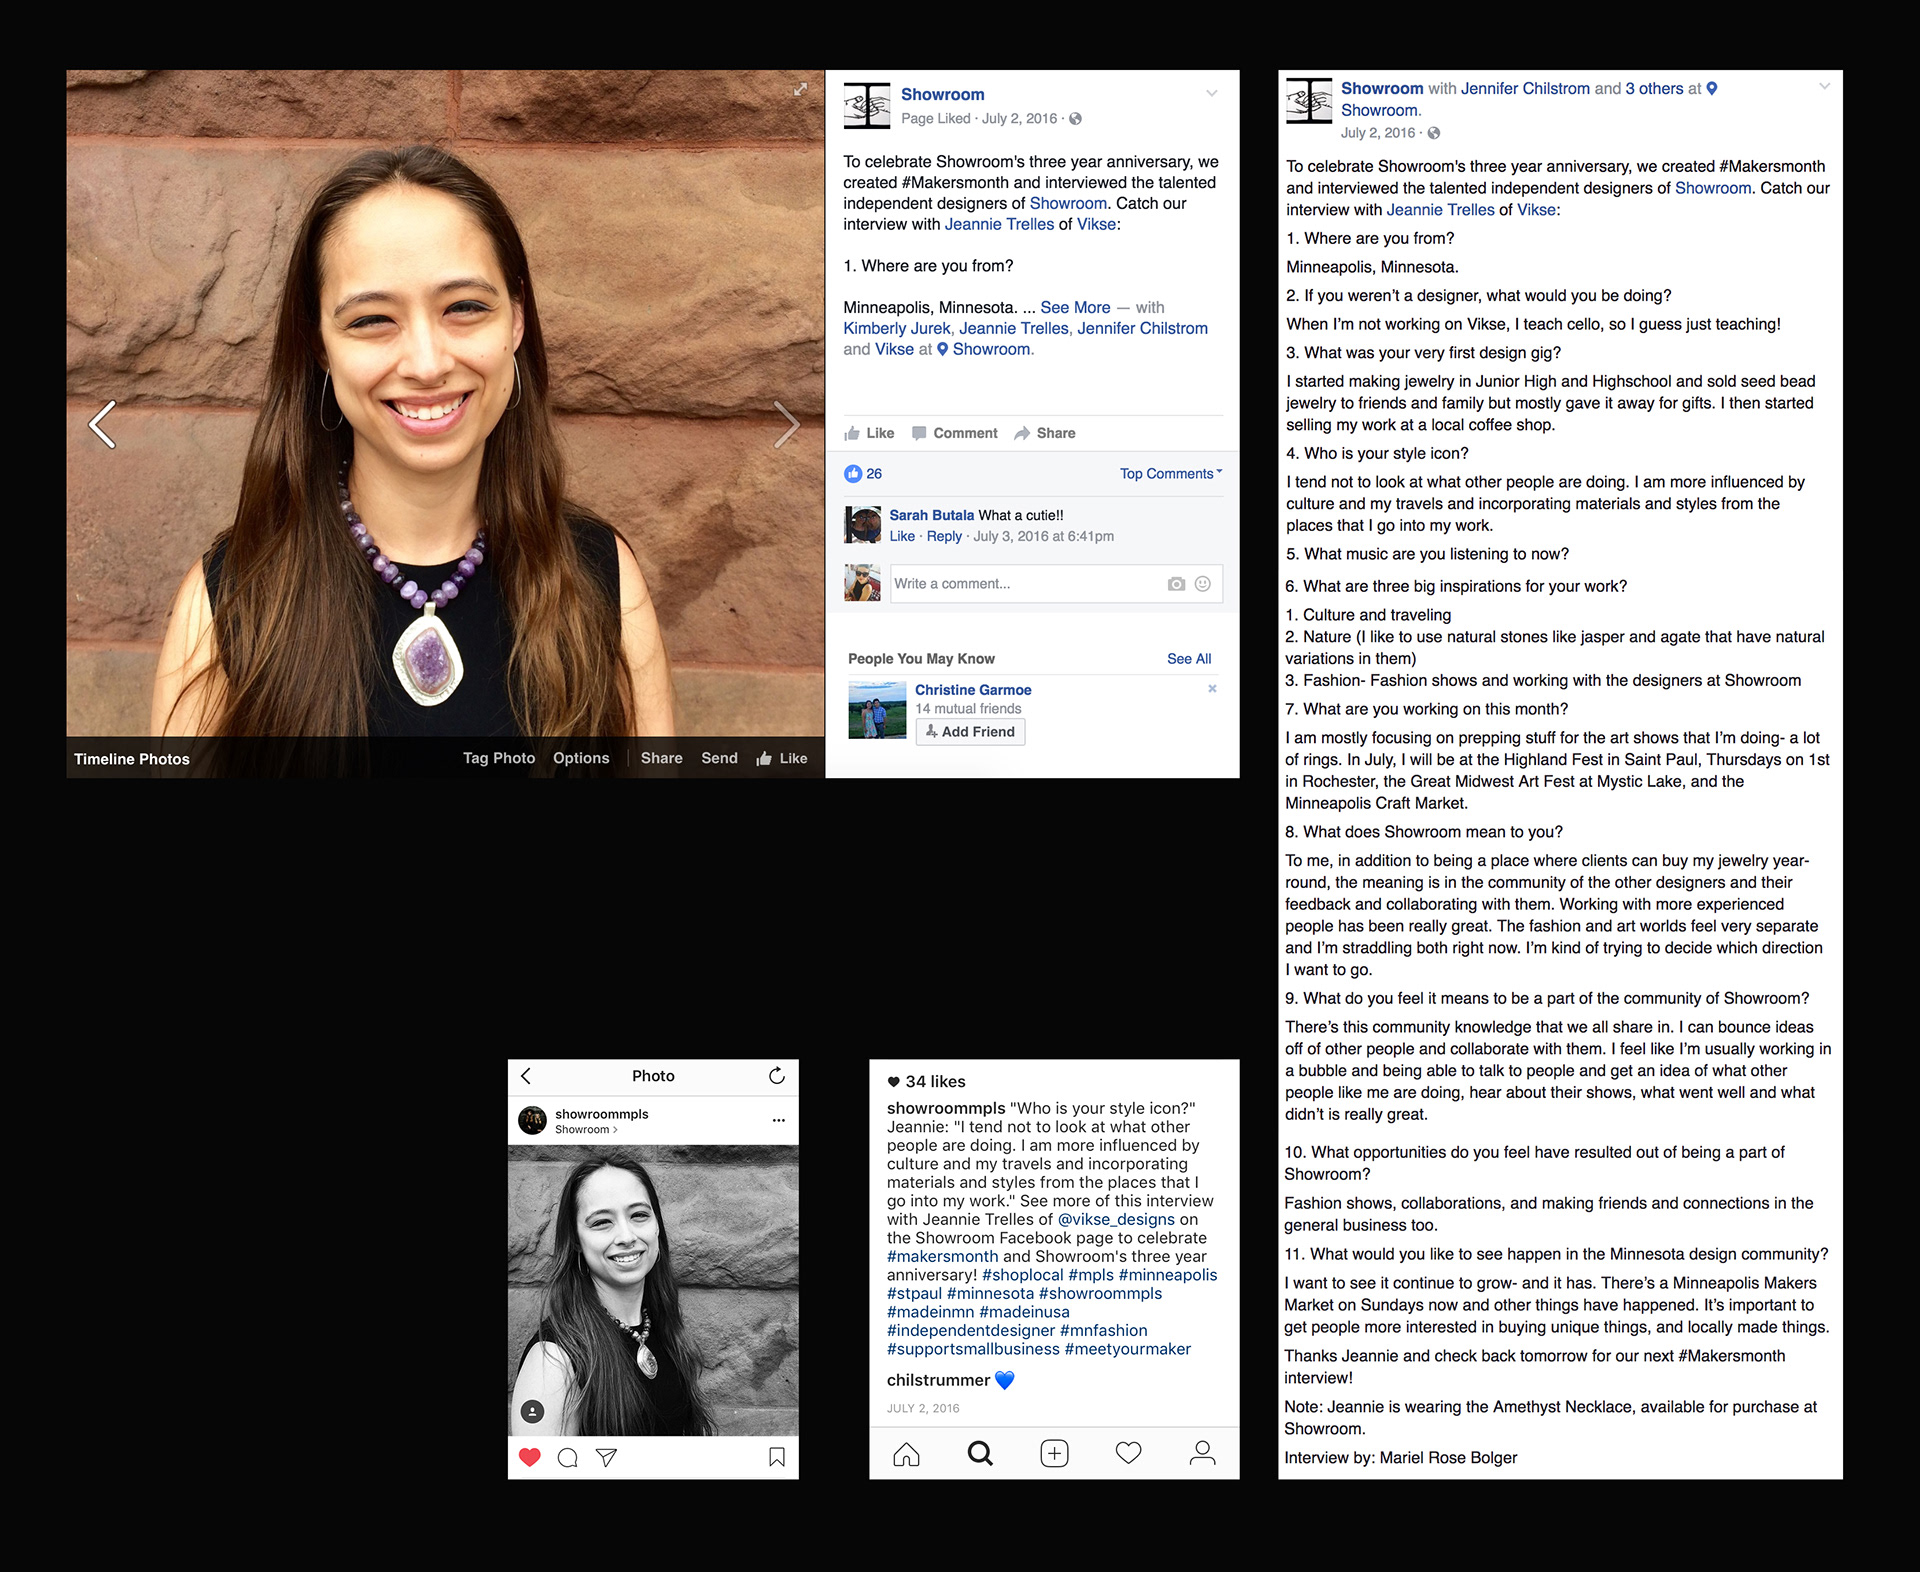View the 26 likes reaction count
This screenshot has width=1920, height=1572.
[863, 474]
